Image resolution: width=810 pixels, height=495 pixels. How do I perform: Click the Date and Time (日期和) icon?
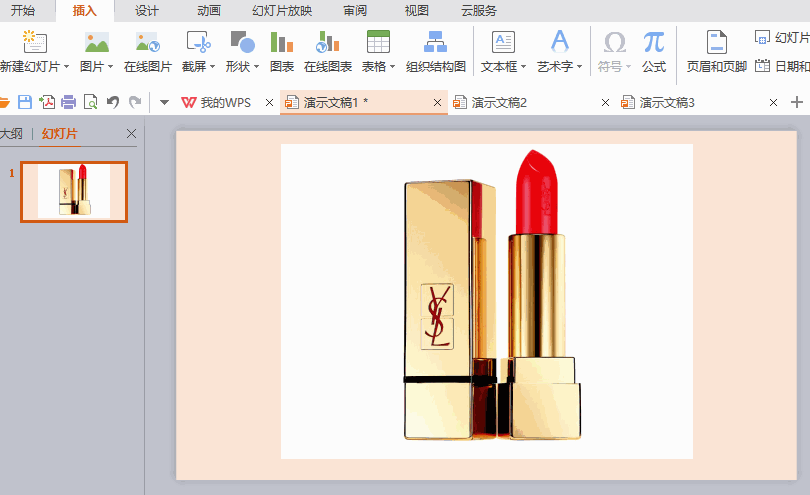[762, 66]
